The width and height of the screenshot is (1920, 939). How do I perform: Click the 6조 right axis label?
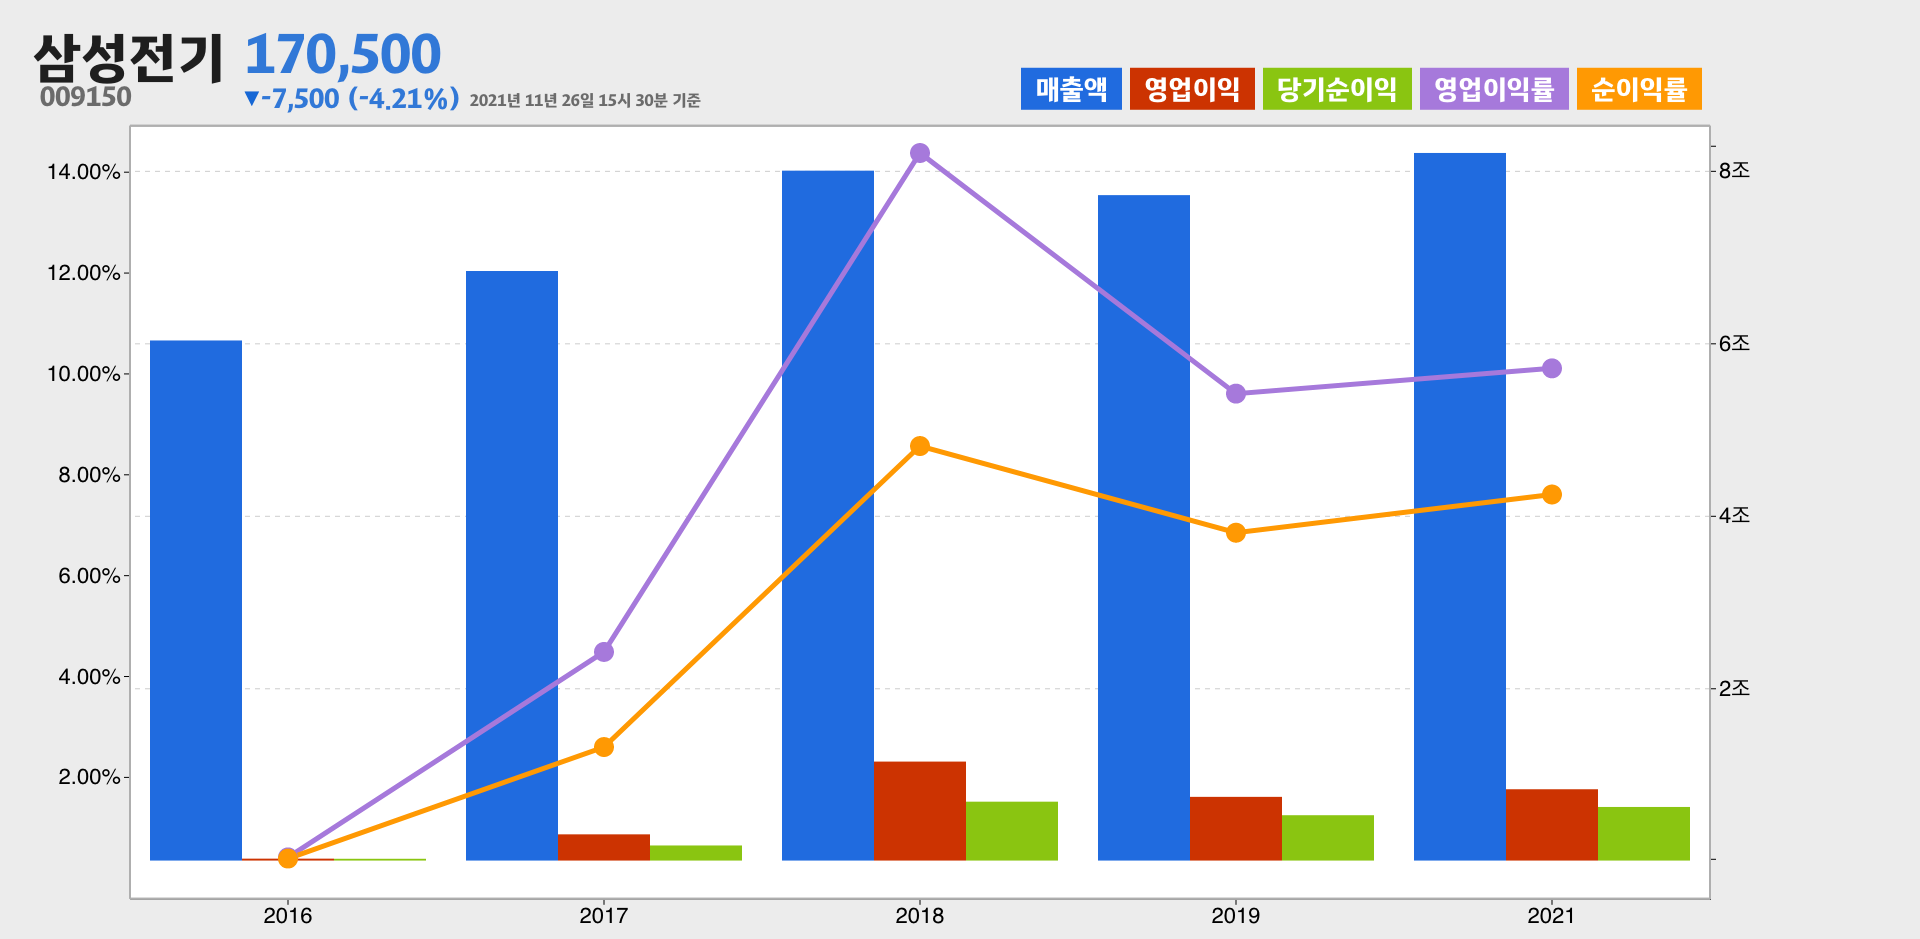pyautogui.click(x=1734, y=344)
